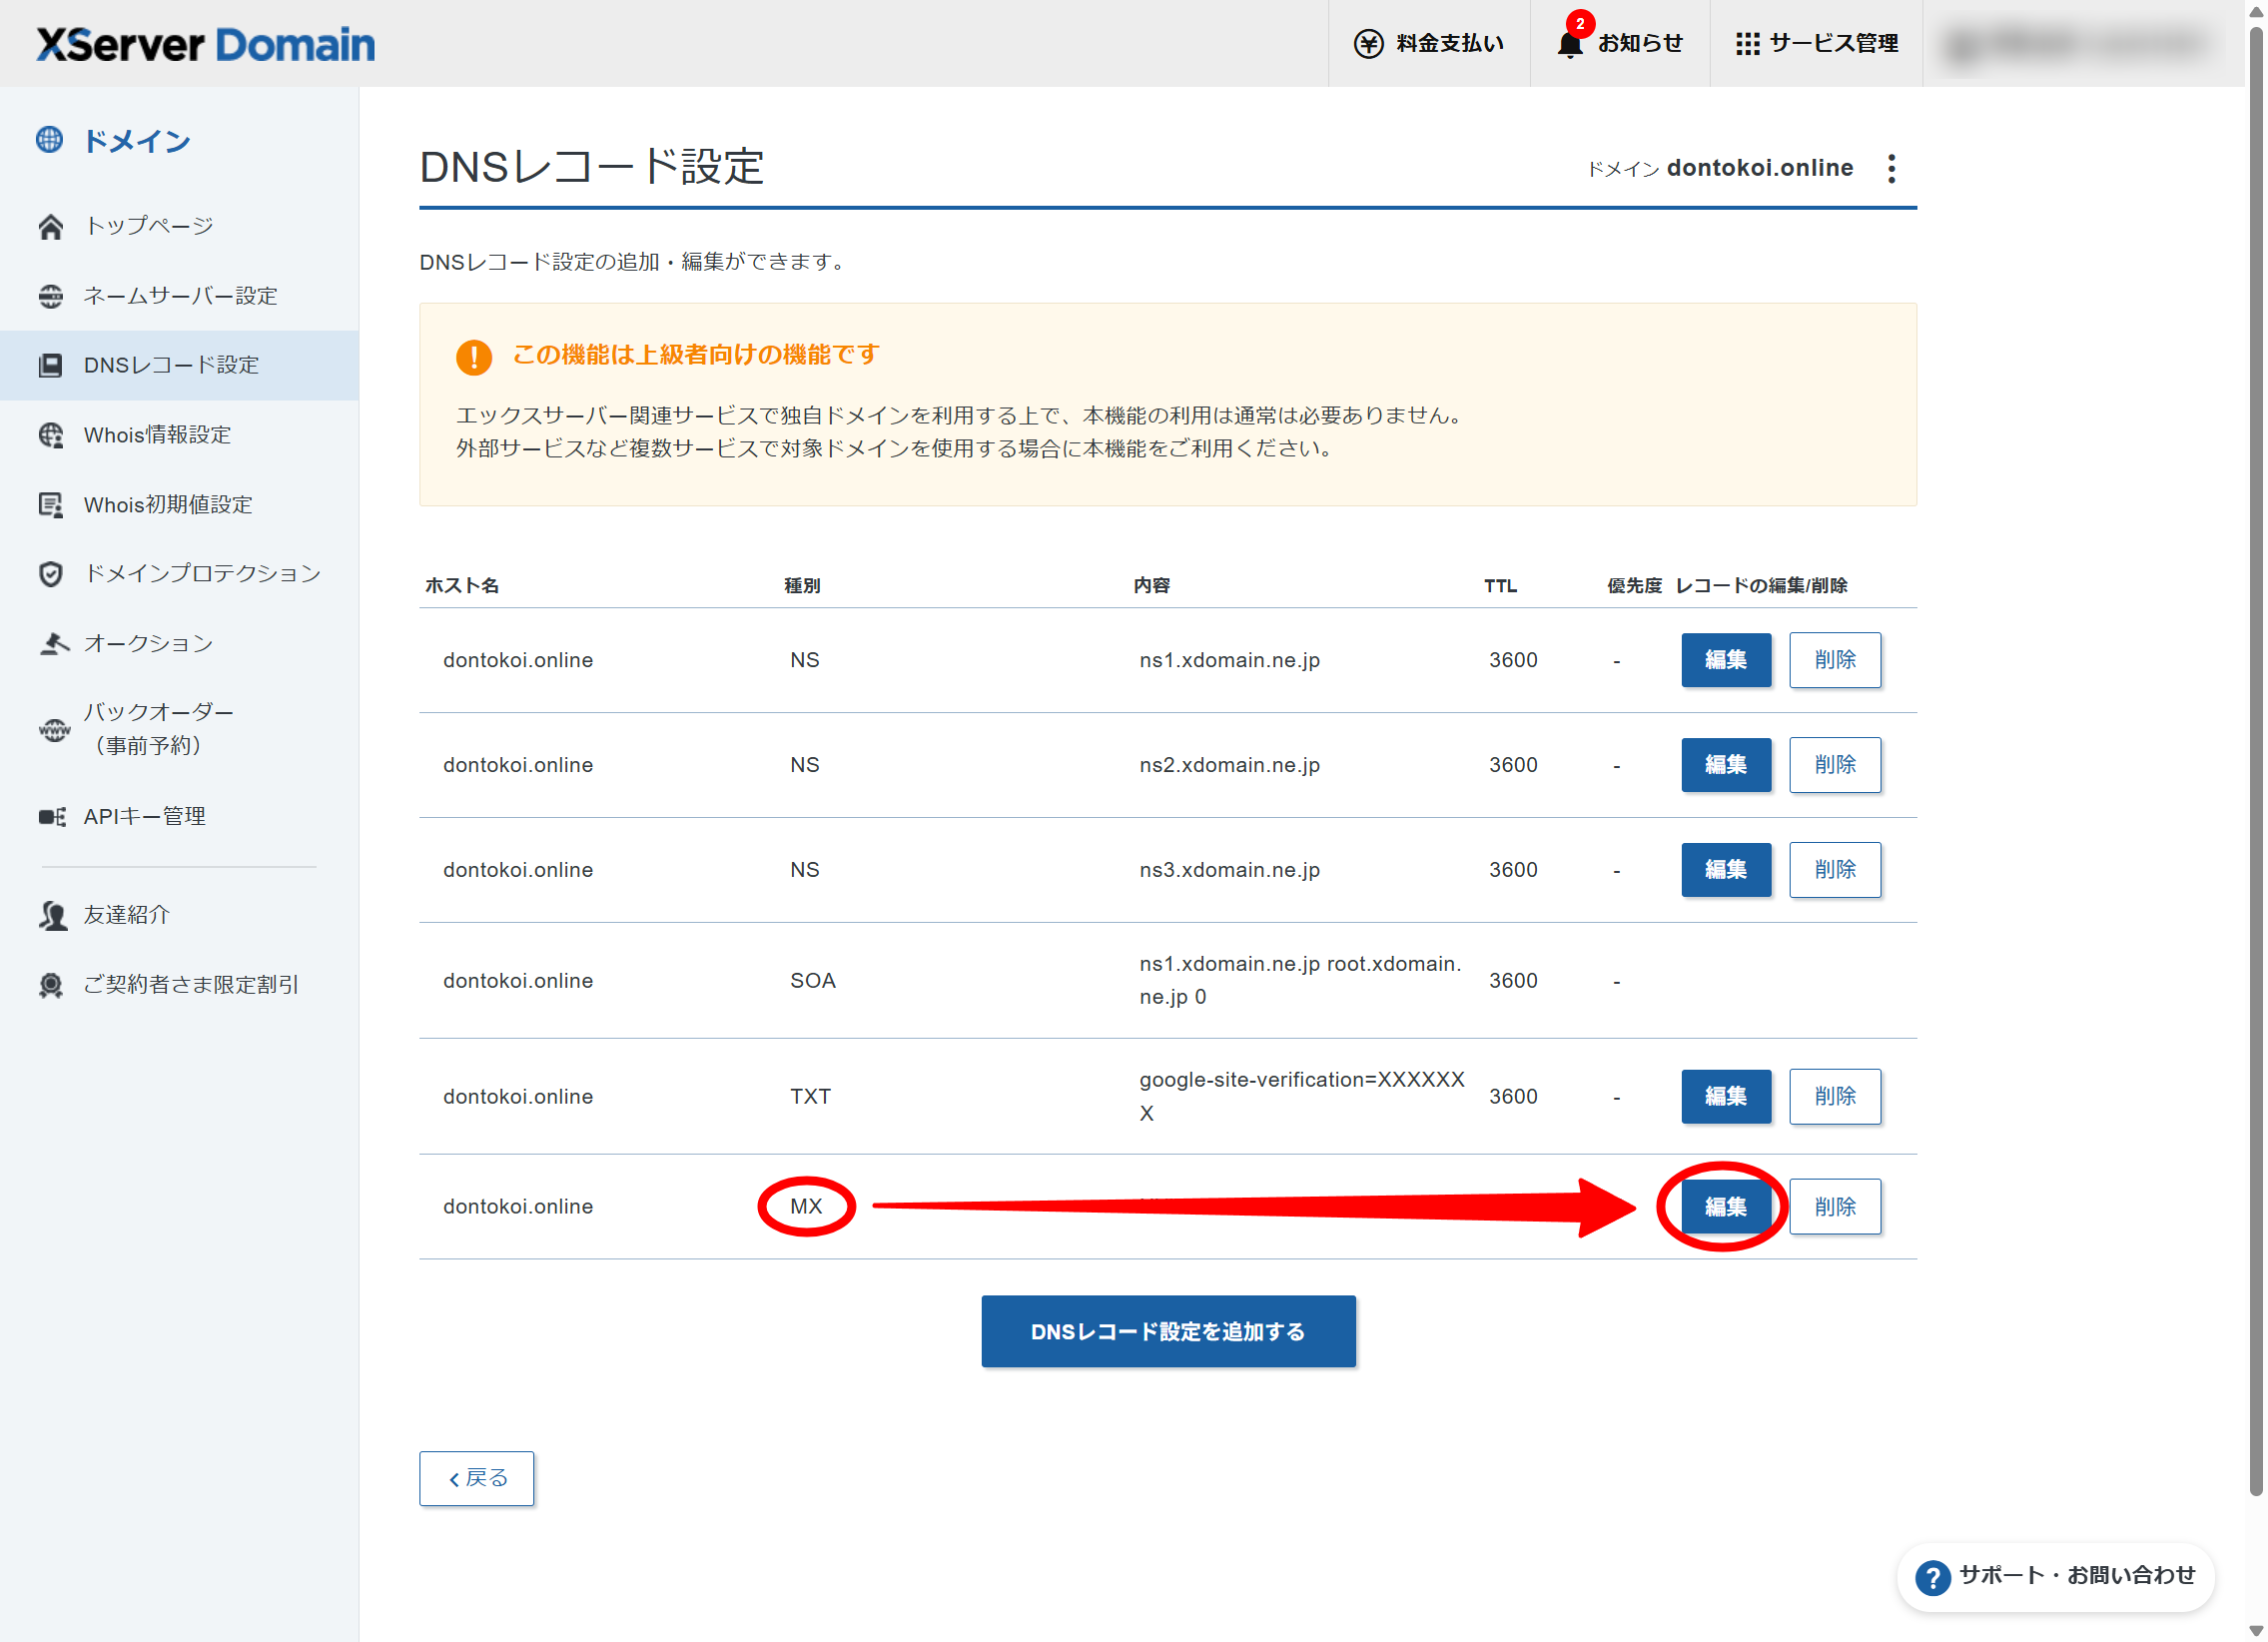2268x1642 pixels.
Task: Edit the ns2.xdomain.ne.jp NS record
Action: click(x=1725, y=765)
